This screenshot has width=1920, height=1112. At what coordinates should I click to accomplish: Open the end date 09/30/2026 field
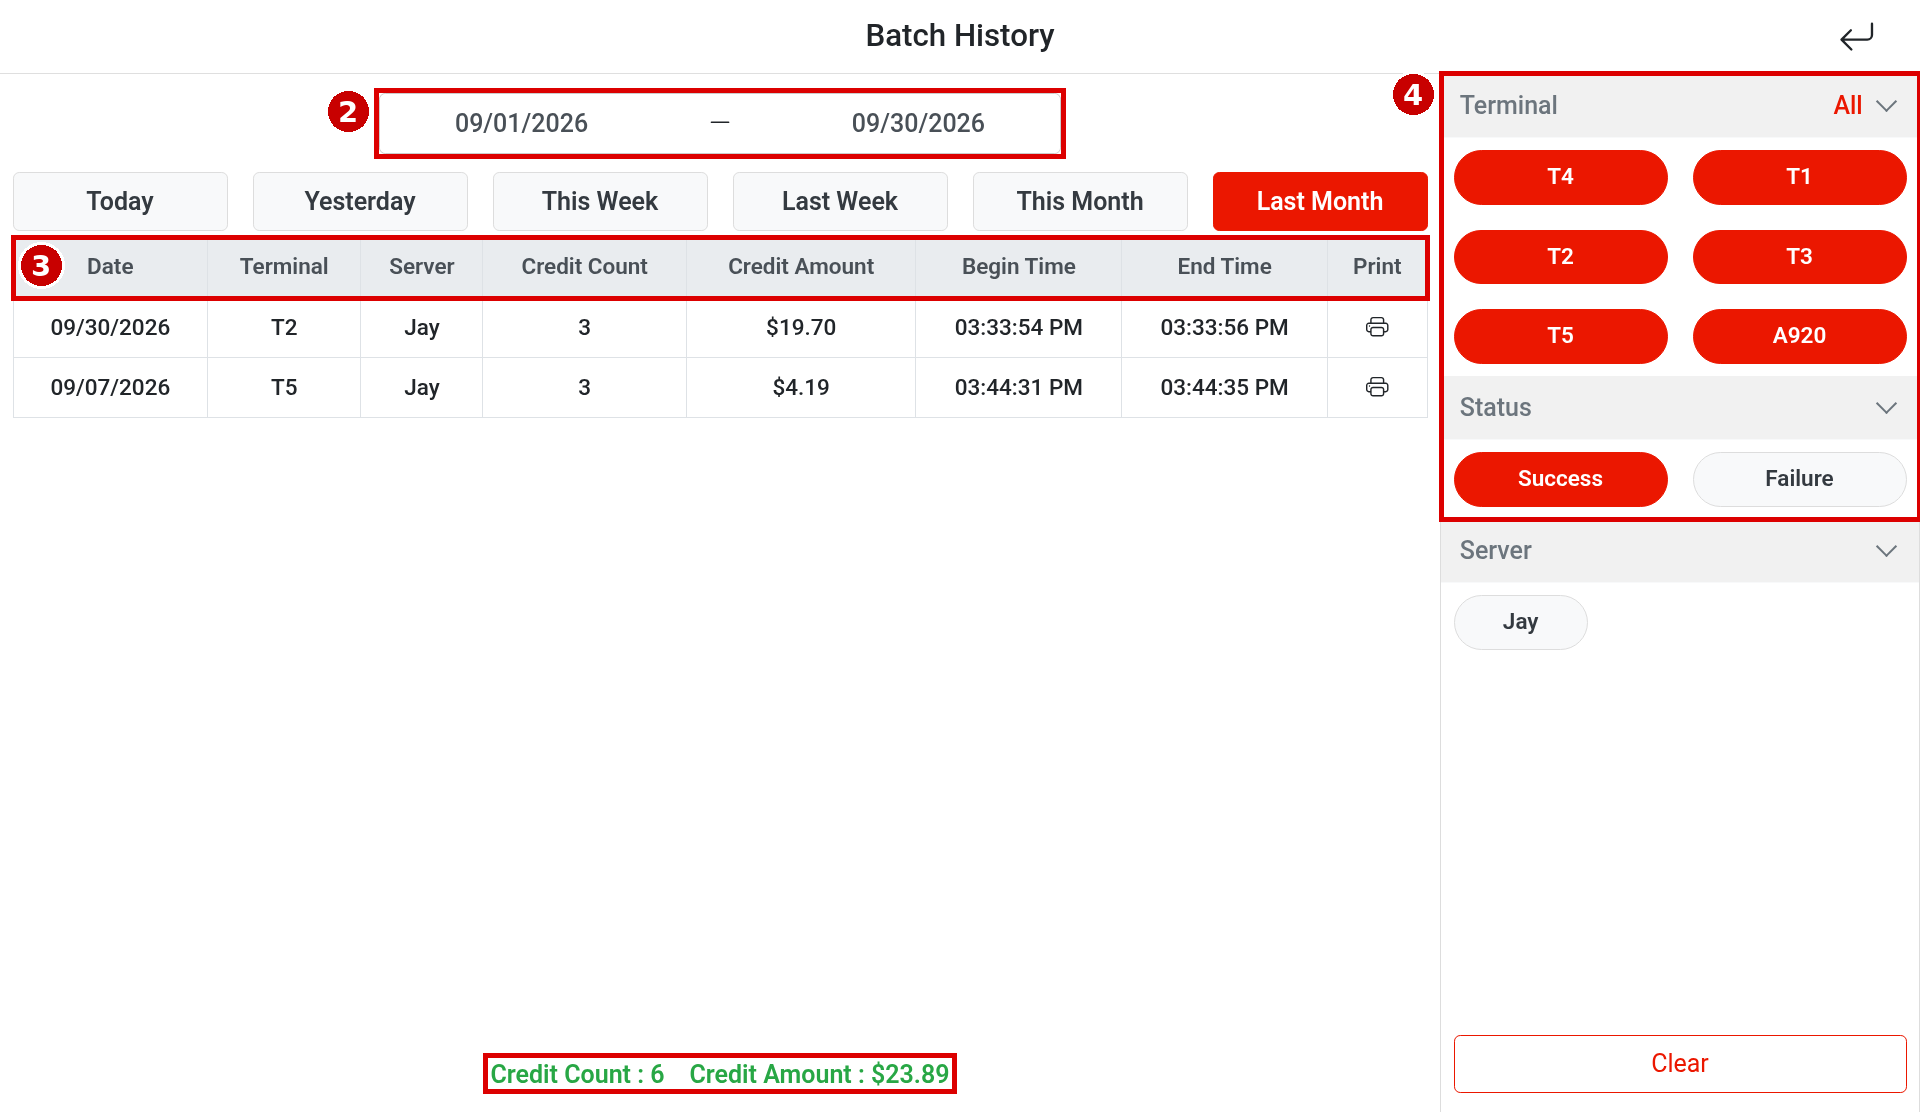[x=918, y=123]
